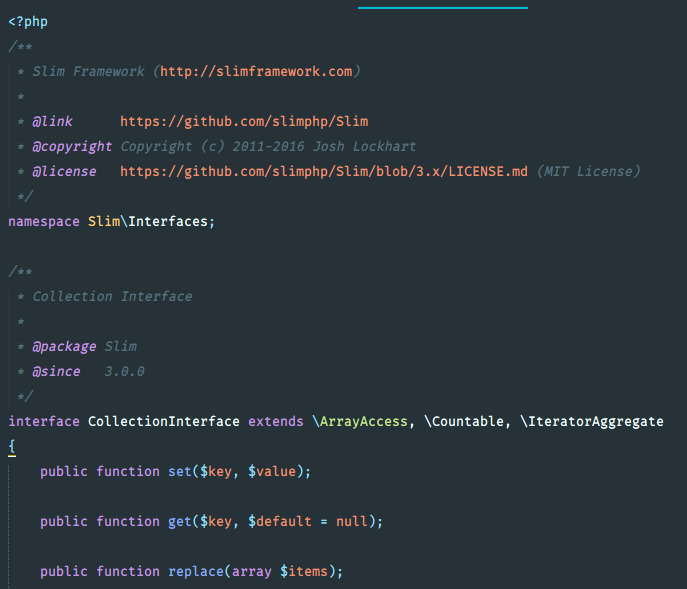Screen dimensions: 687x589
Task: Click the namespace keyword
Action: point(44,221)
